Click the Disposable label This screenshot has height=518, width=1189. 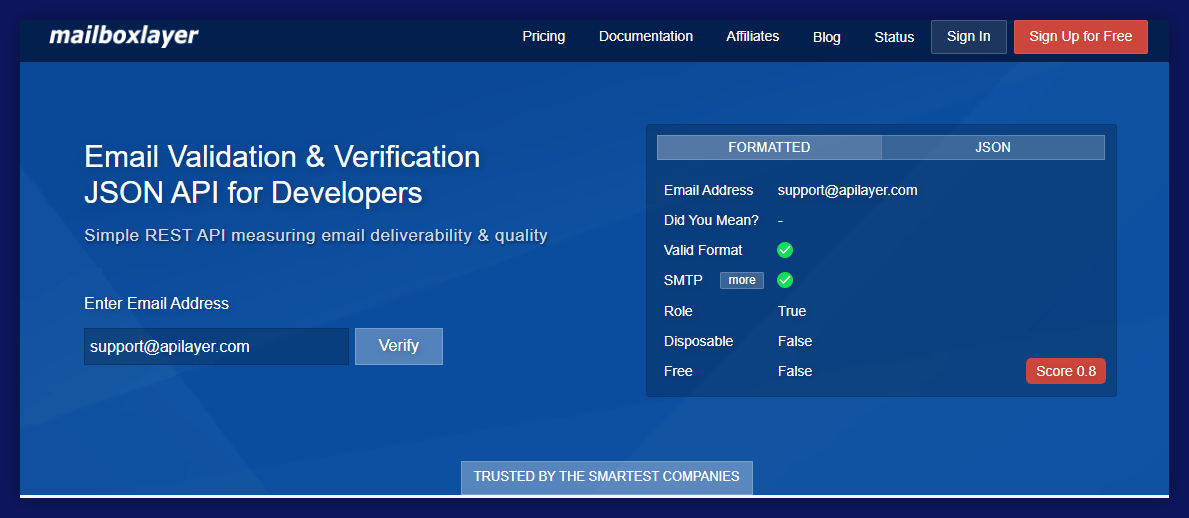click(698, 341)
